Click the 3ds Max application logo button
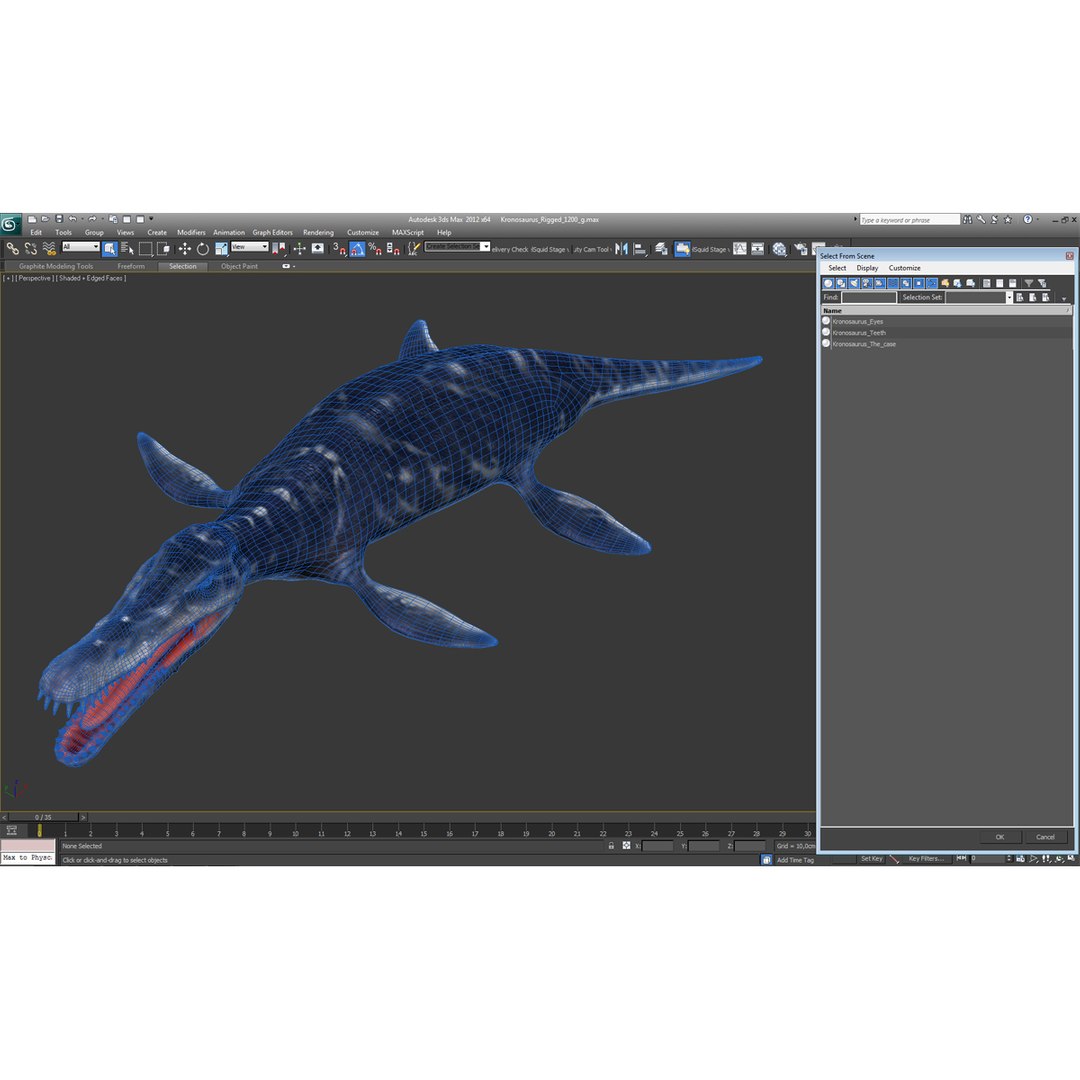This screenshot has height=1080, width=1080. coord(10,225)
